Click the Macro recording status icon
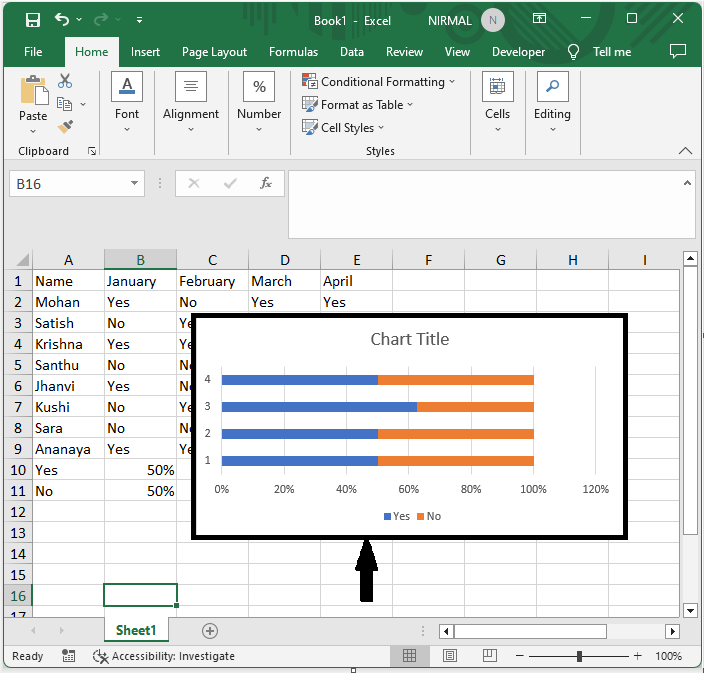Viewport: 704px width, 673px height. pyautogui.click(x=68, y=655)
